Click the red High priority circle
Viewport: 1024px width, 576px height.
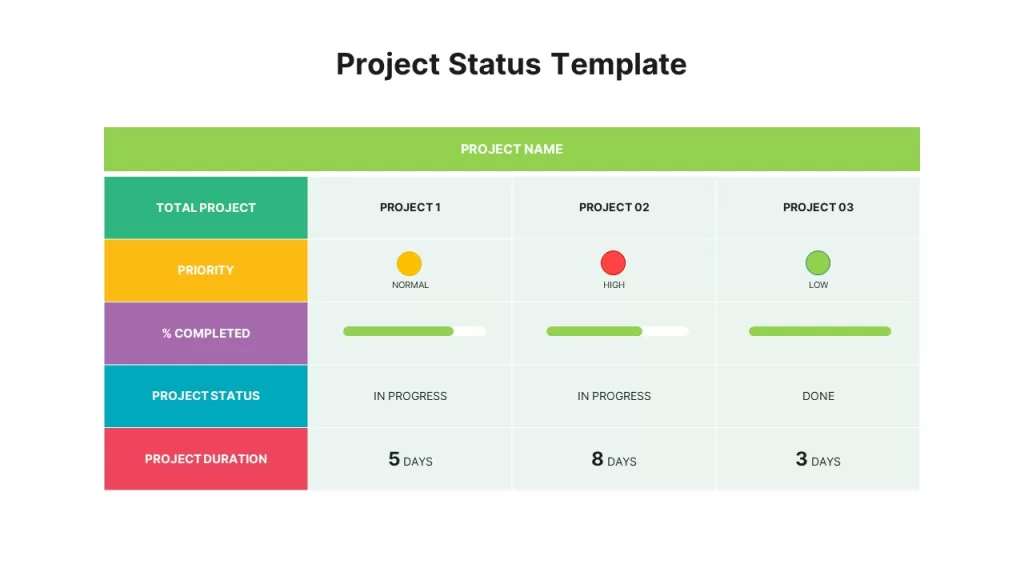[613, 263]
